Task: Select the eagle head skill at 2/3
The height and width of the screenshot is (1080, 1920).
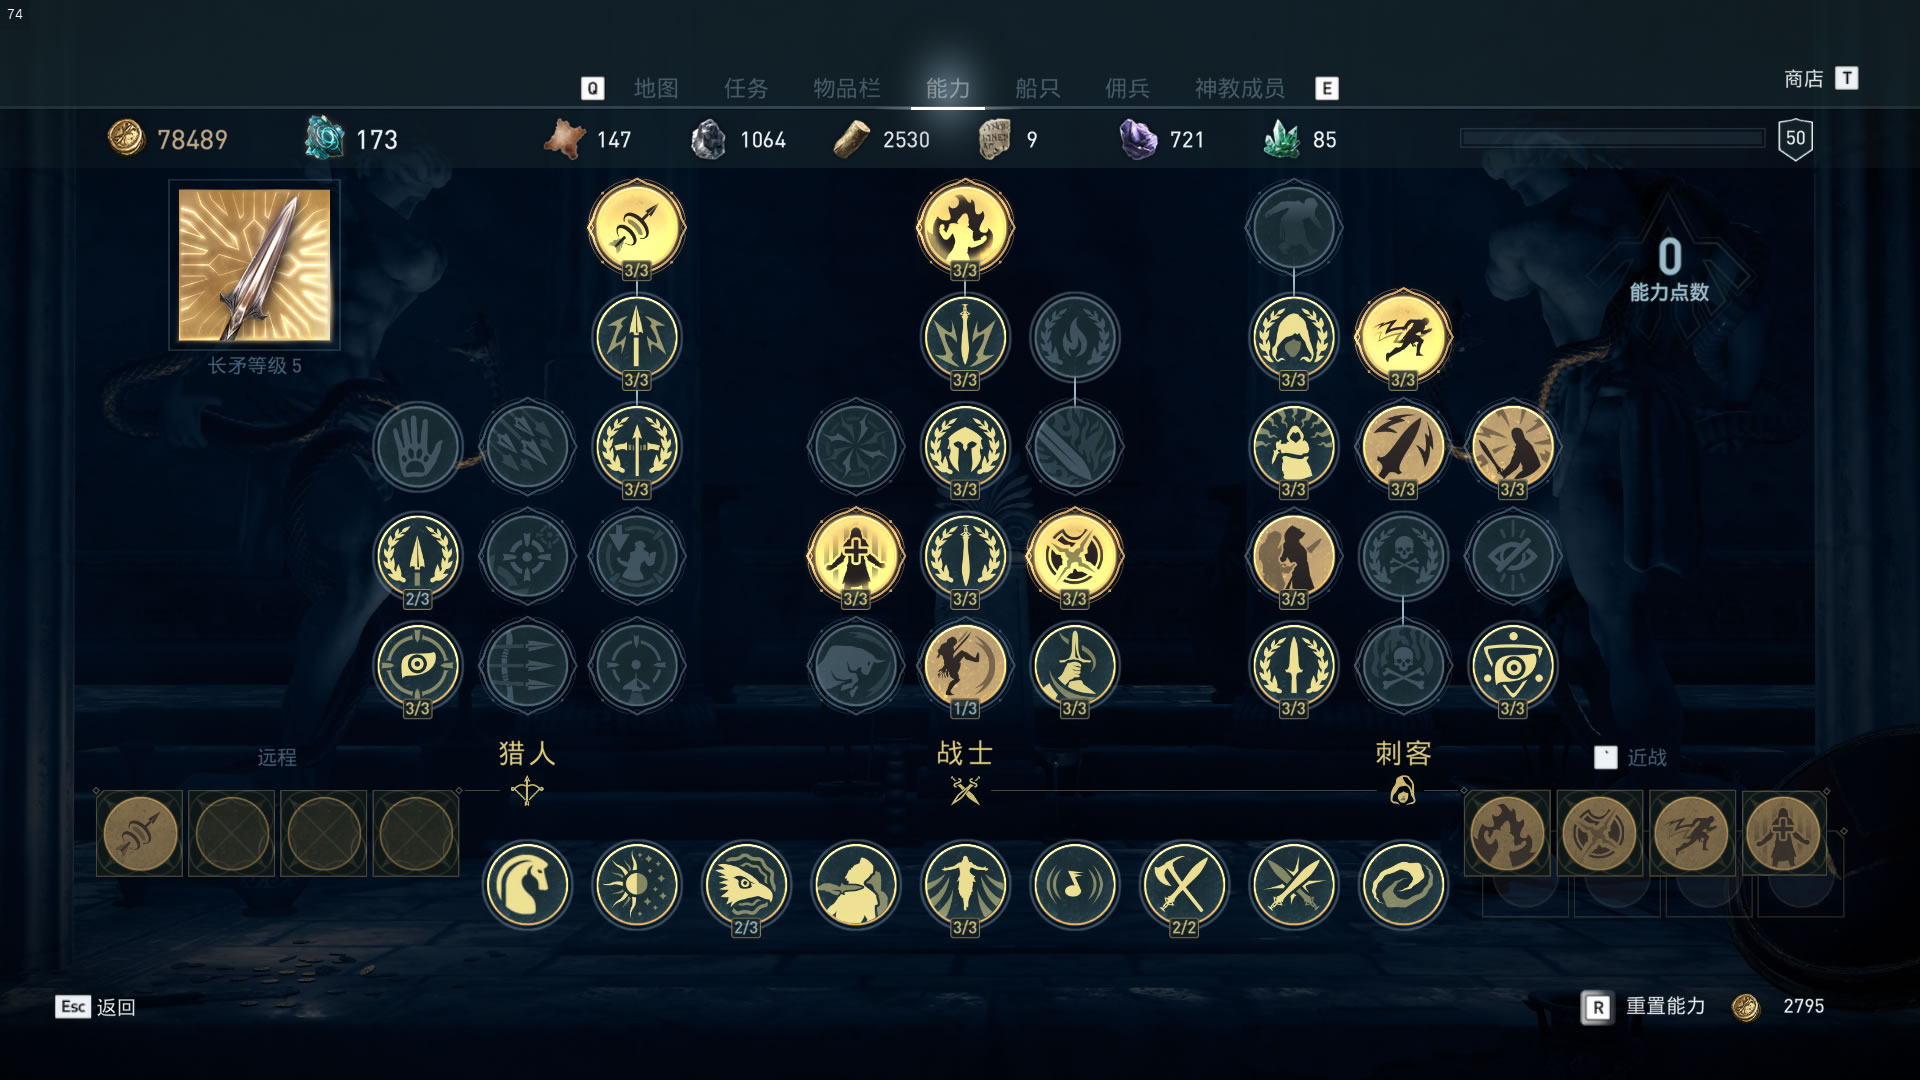Action: pyautogui.click(x=745, y=884)
